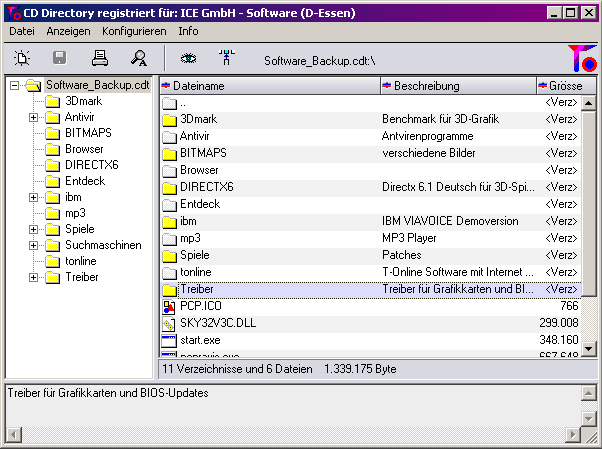Viewport: 602px width, 449px height.
Task: Select the SKY32V3C.DLL file icon
Action: point(168,323)
